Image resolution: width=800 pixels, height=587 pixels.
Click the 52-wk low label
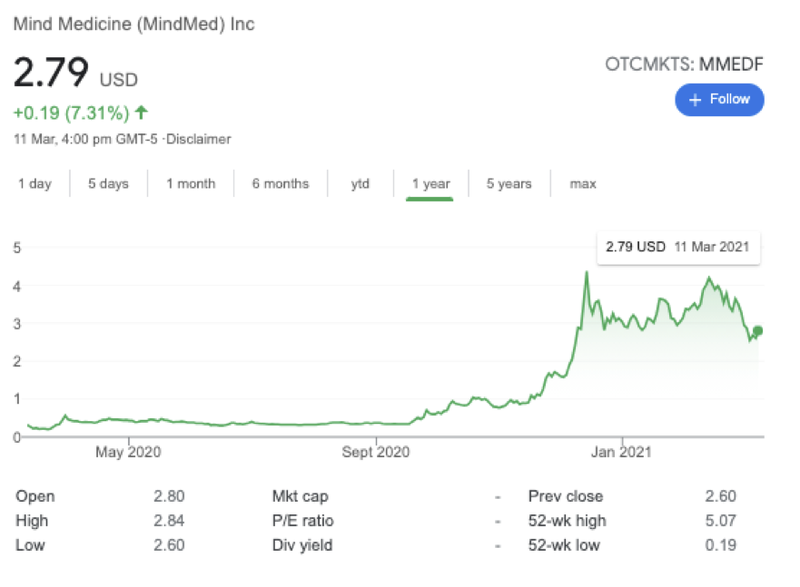pyautogui.click(x=564, y=545)
